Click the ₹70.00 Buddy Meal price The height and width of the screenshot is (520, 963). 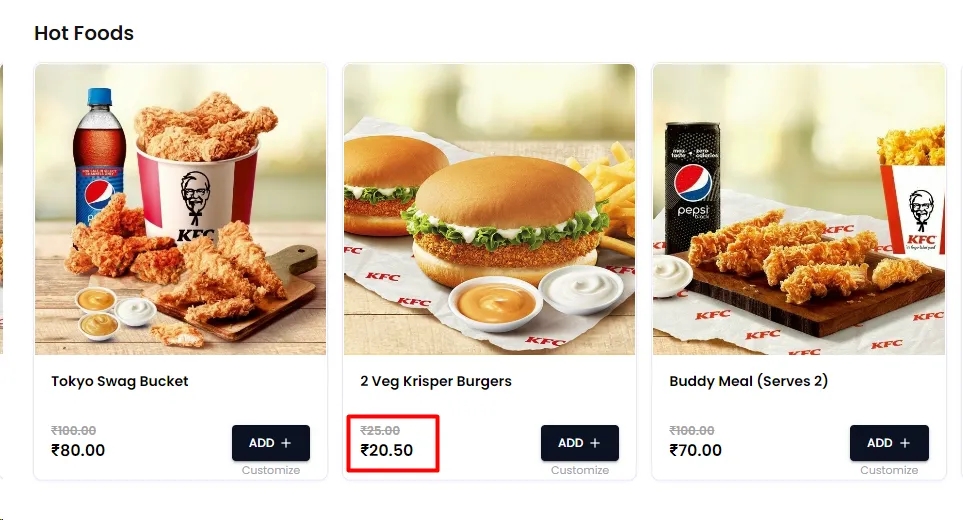click(695, 450)
